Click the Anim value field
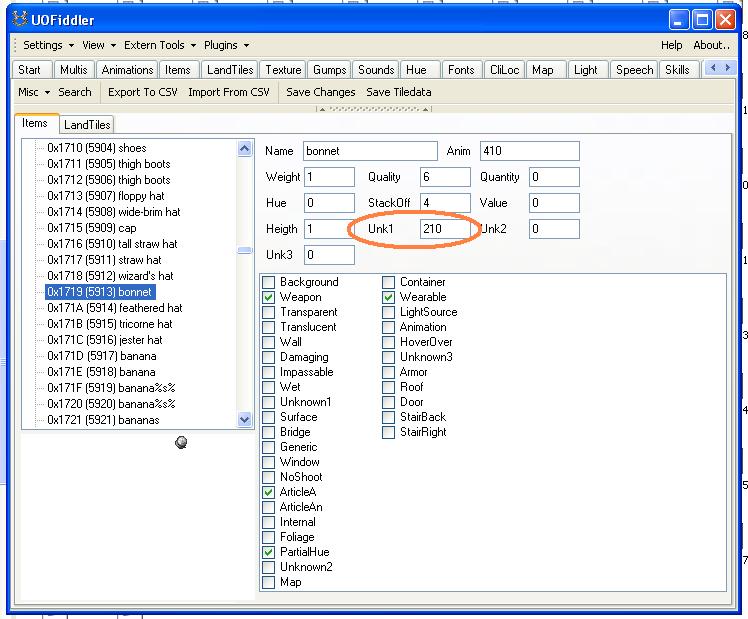The height and width of the screenshot is (619, 748). point(530,151)
